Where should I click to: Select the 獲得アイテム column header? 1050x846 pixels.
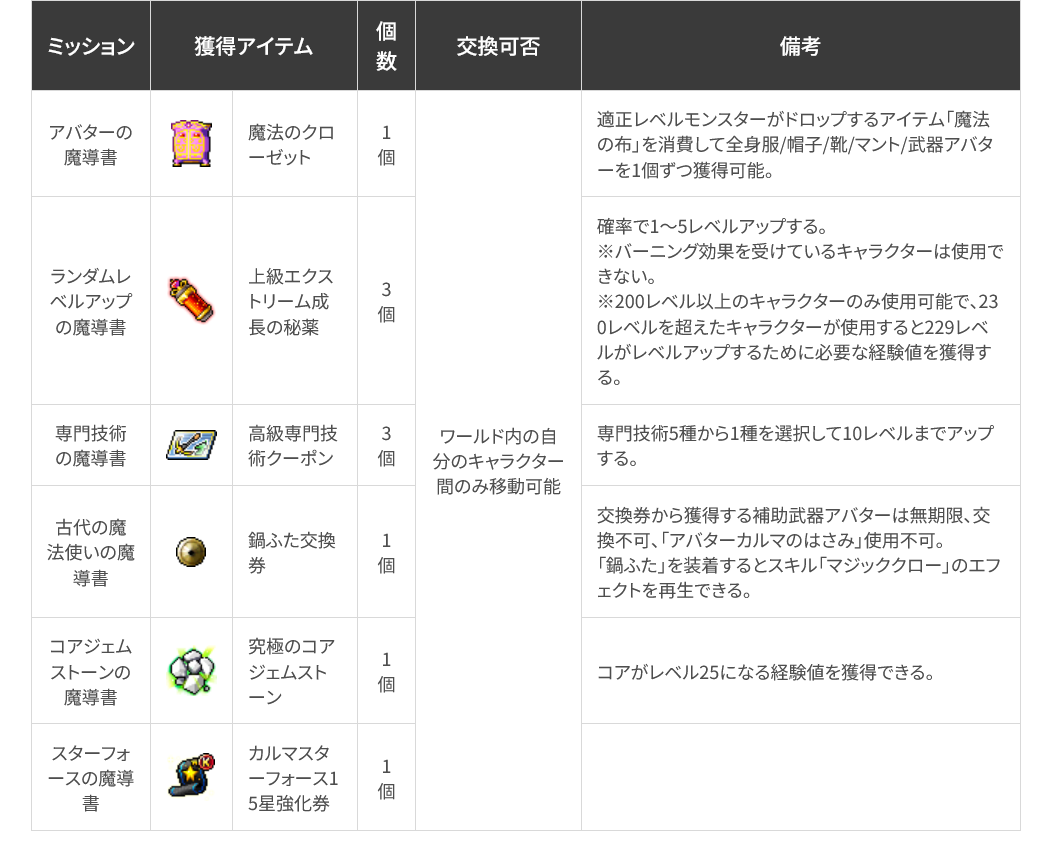[x=254, y=46]
